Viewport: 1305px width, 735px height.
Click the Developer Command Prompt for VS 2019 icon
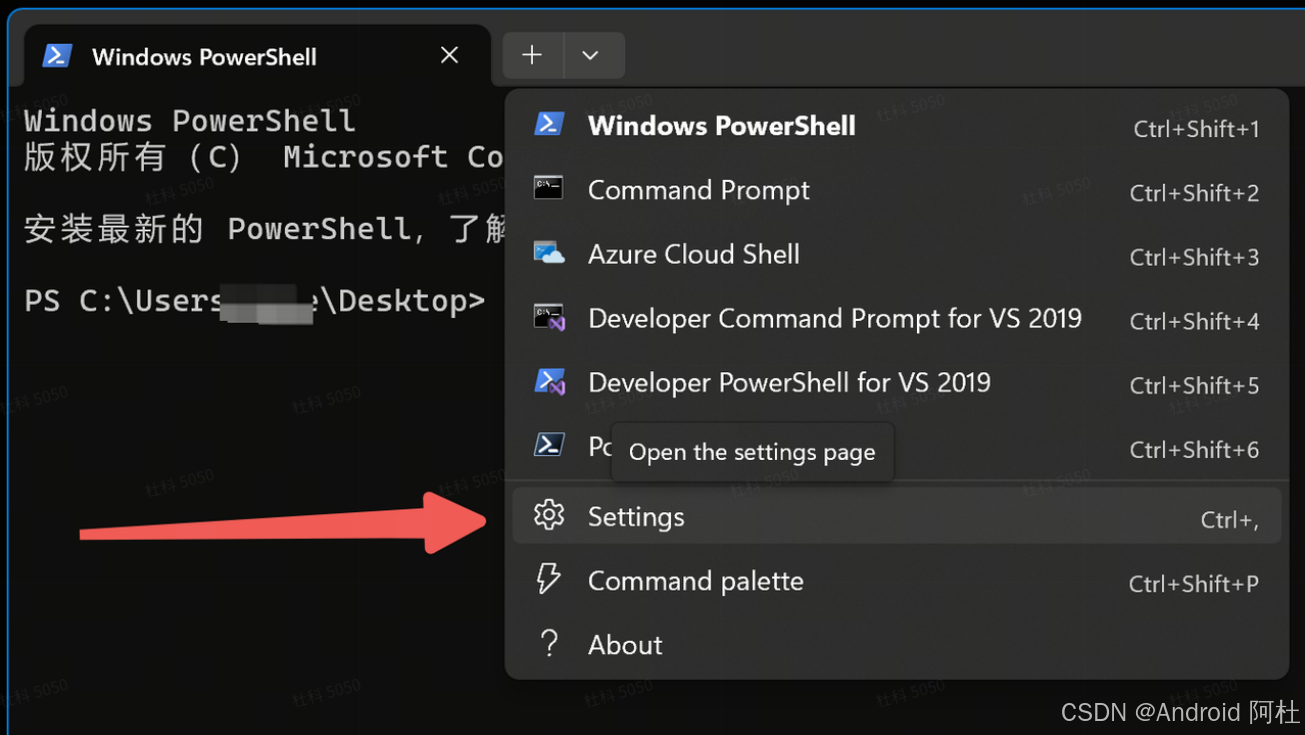coord(549,317)
